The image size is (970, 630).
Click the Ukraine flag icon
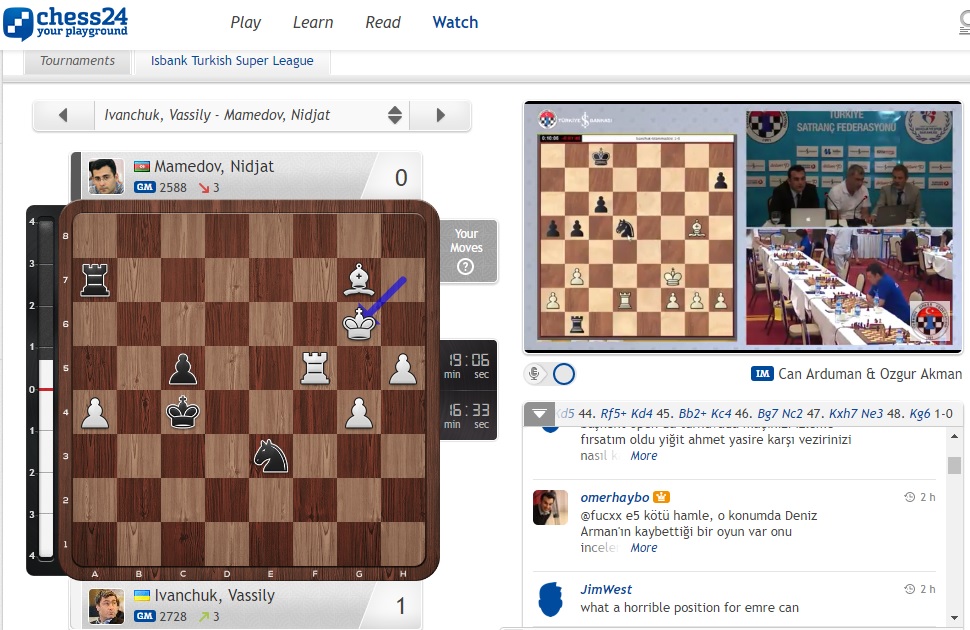click(142, 595)
